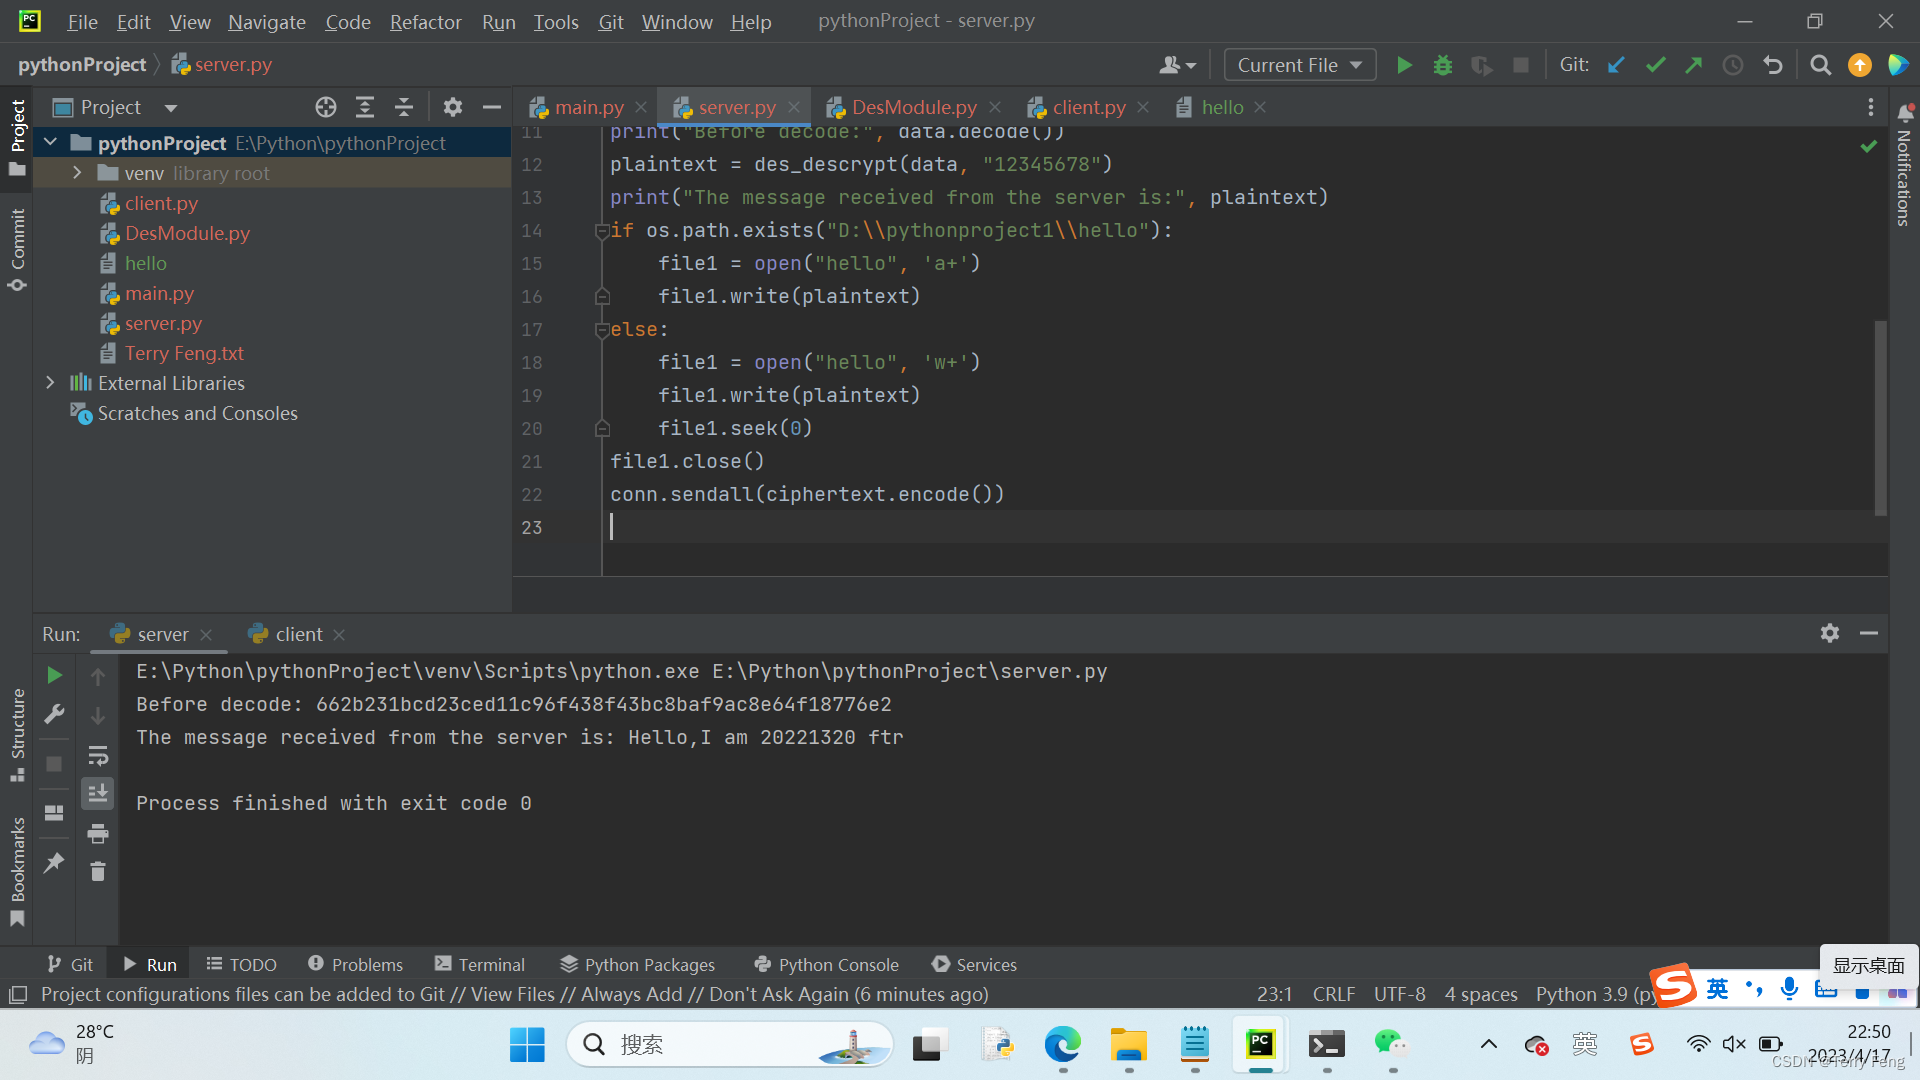
Task: Toggle the pythonProject root tree node
Action: pyautogui.click(x=50, y=142)
